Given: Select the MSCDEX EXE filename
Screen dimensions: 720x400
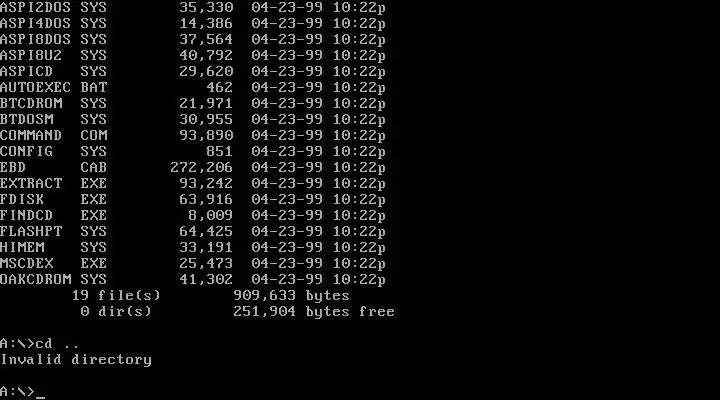Looking at the screenshot, I should 53,263.
